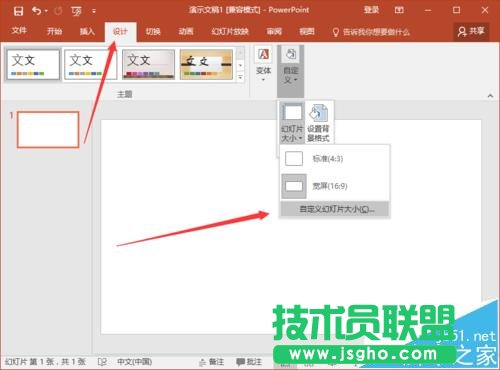Image resolution: width=500 pixels, height=370 pixels.
Task: Open the 文件 menu tab
Action: point(19,31)
